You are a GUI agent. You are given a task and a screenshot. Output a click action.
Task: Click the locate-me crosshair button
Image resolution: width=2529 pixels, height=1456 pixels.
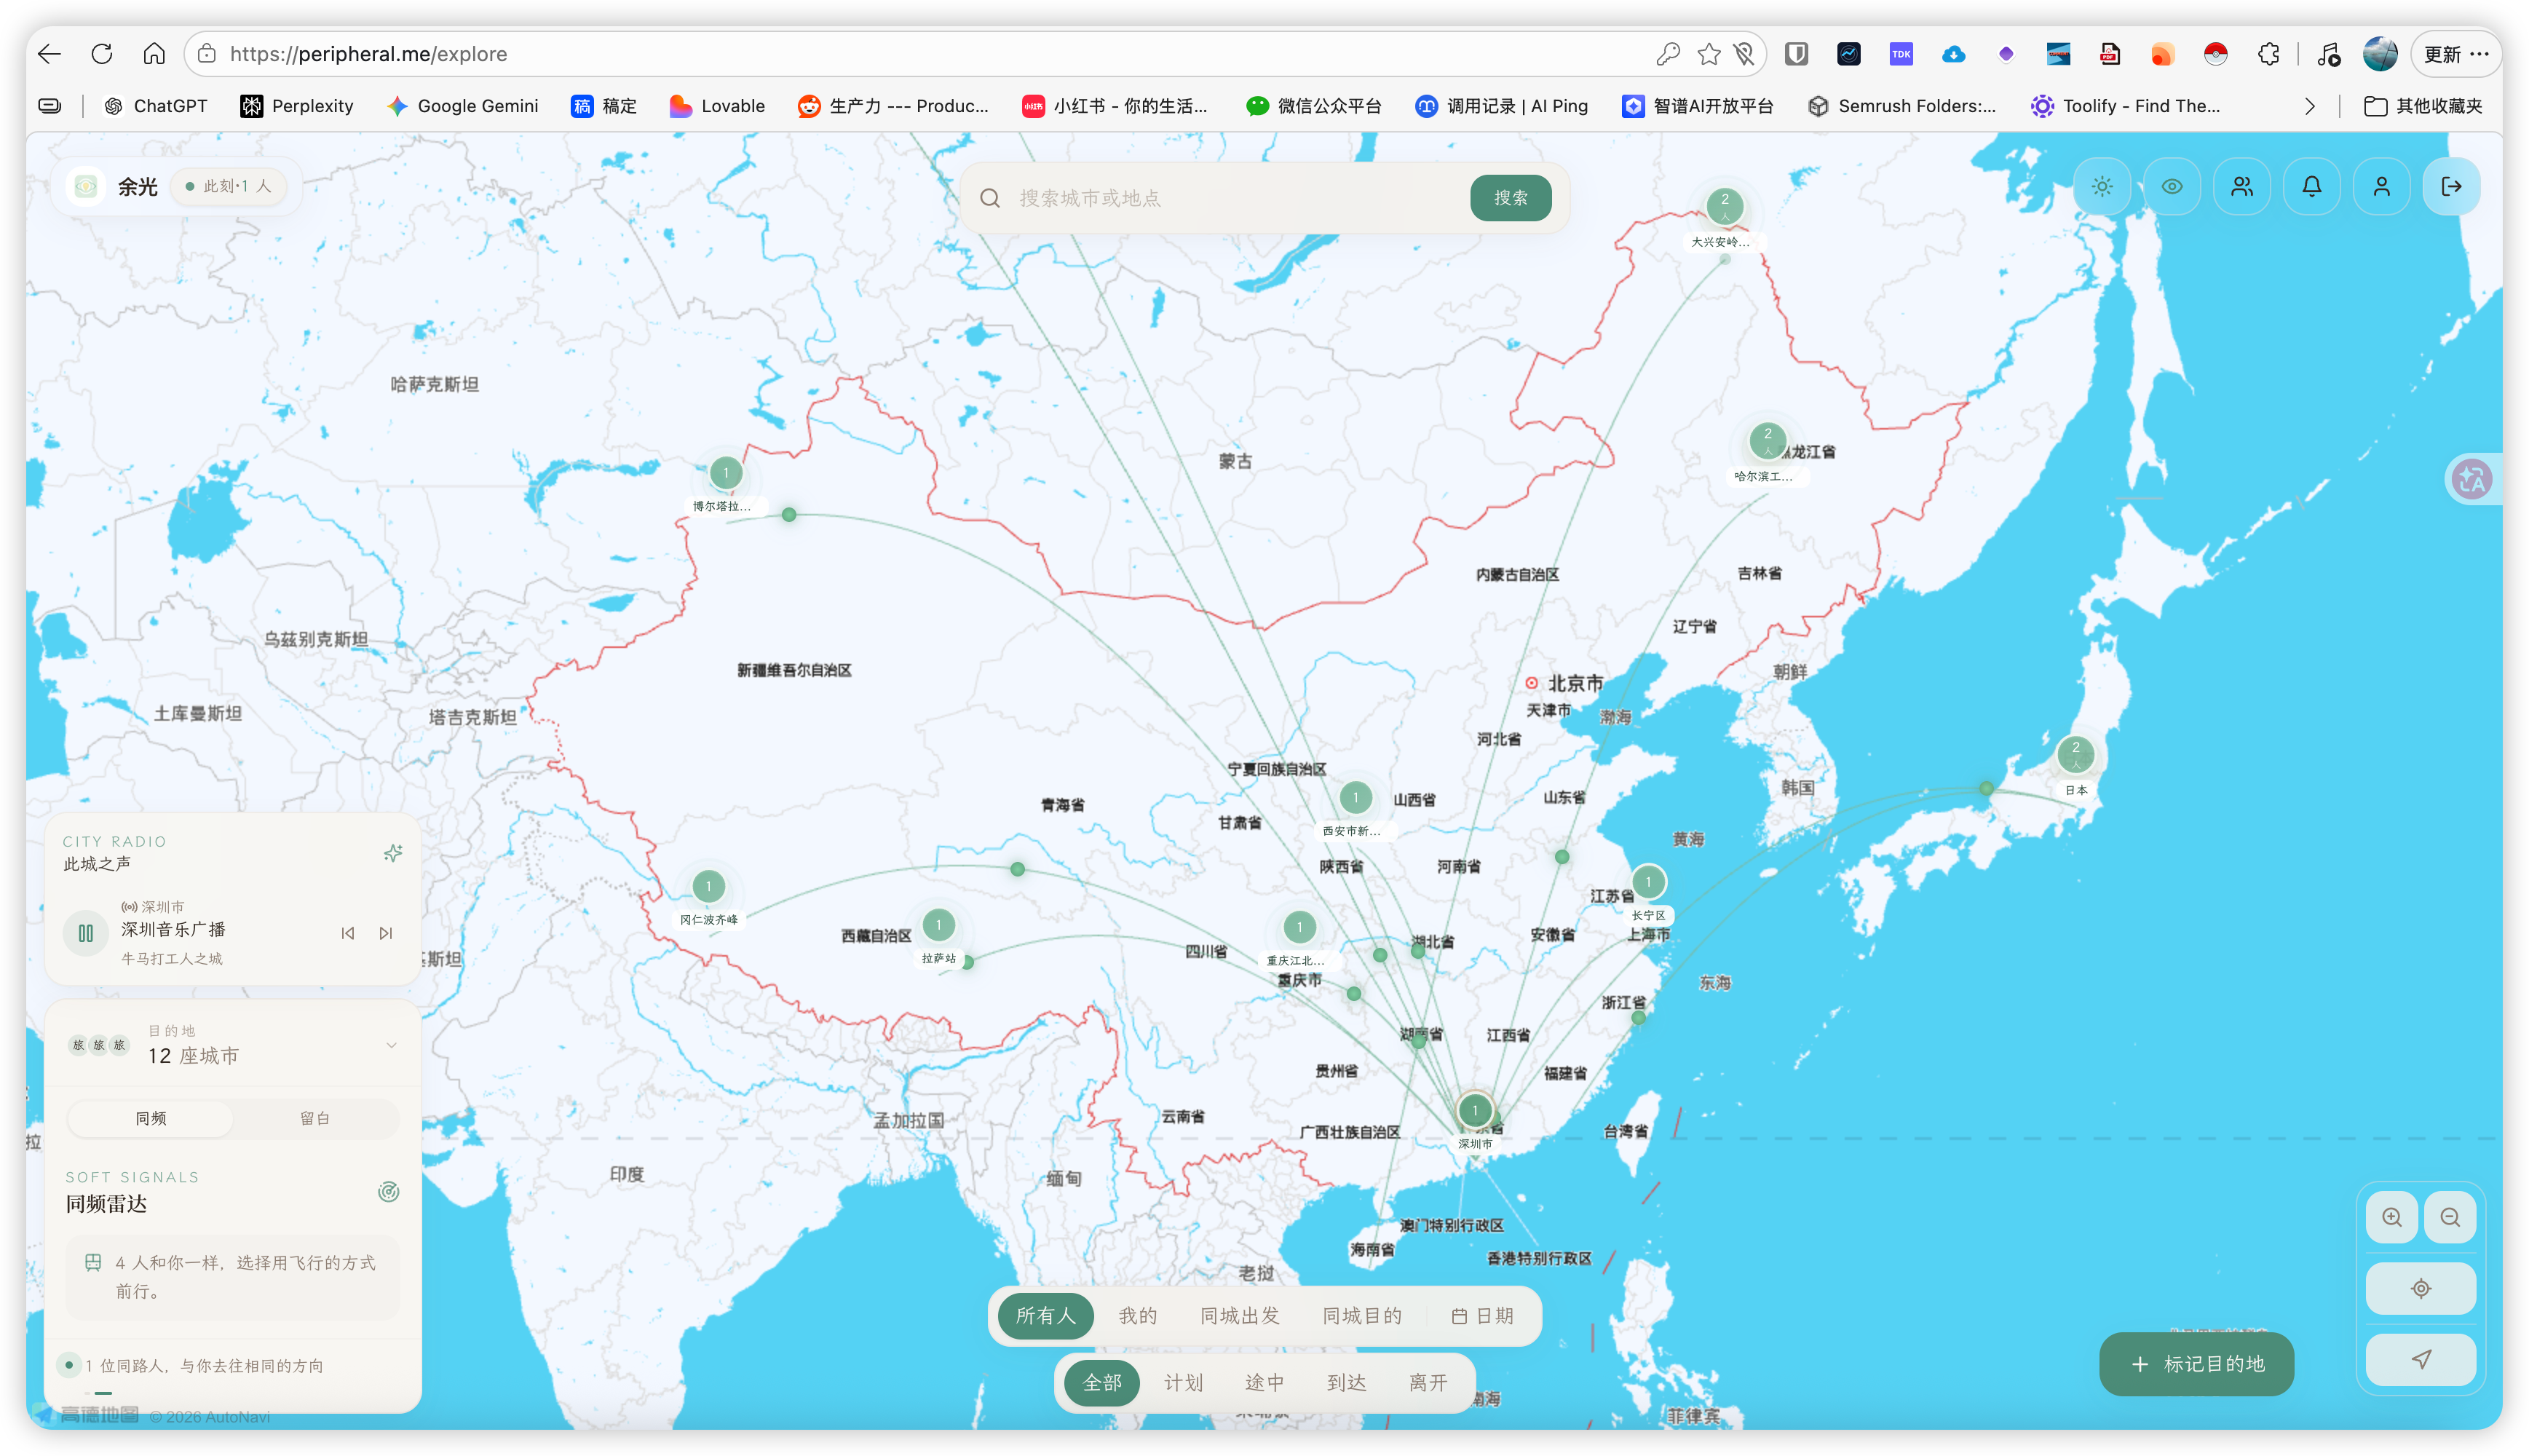2421,1288
